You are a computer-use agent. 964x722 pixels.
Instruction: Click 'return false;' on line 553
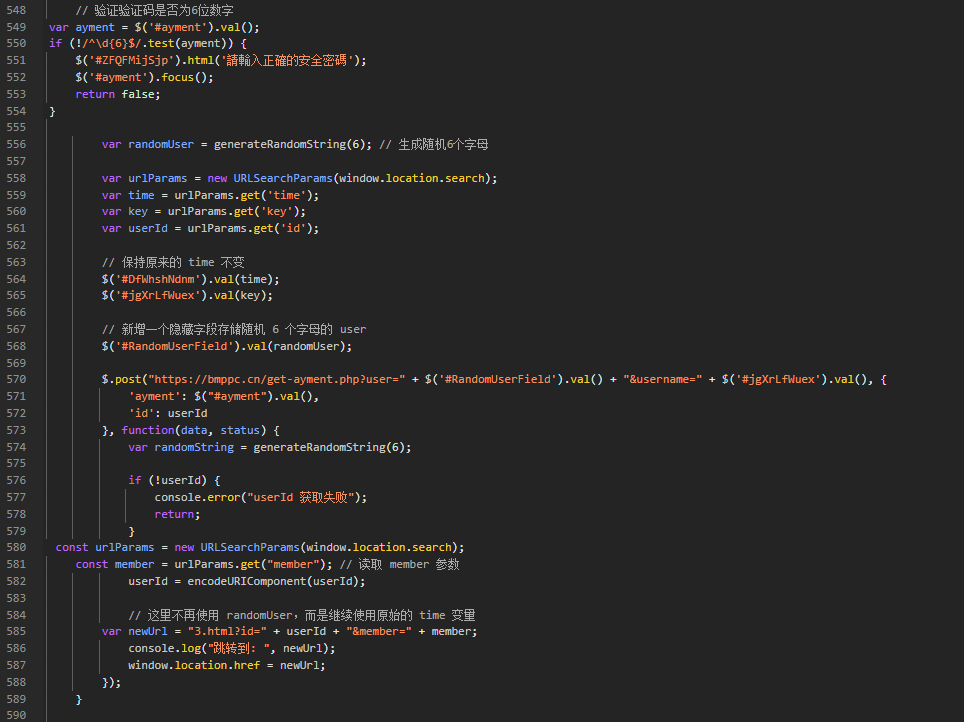coord(117,94)
